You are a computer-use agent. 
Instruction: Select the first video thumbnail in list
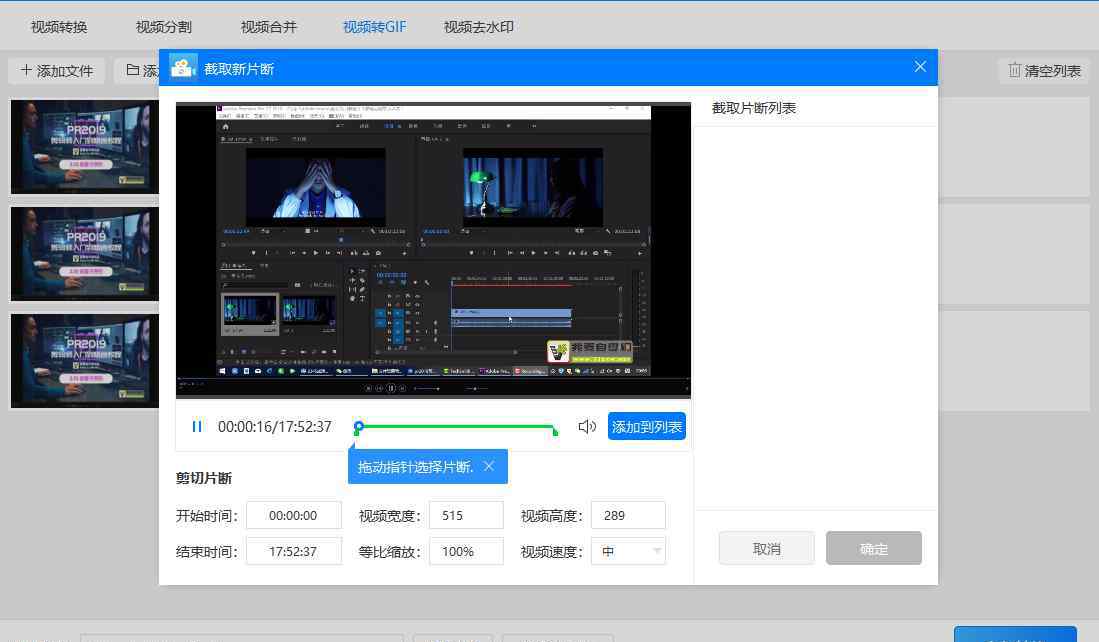pos(85,146)
